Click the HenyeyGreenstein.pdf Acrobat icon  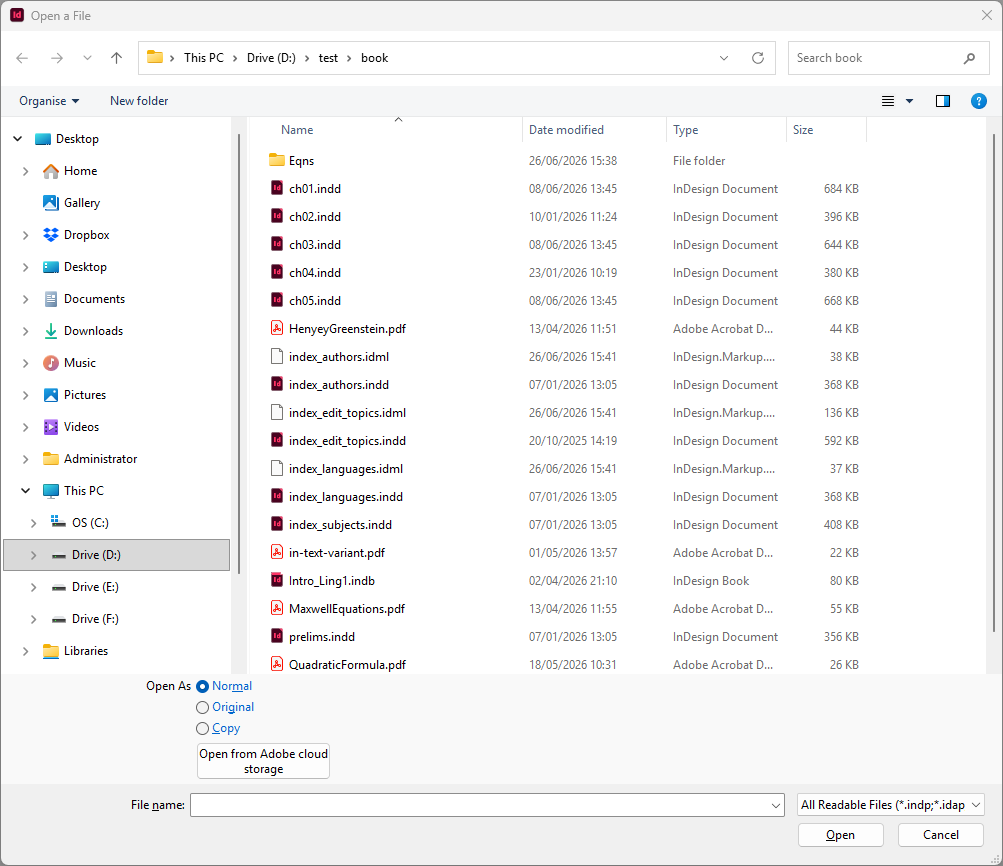pyautogui.click(x=276, y=328)
